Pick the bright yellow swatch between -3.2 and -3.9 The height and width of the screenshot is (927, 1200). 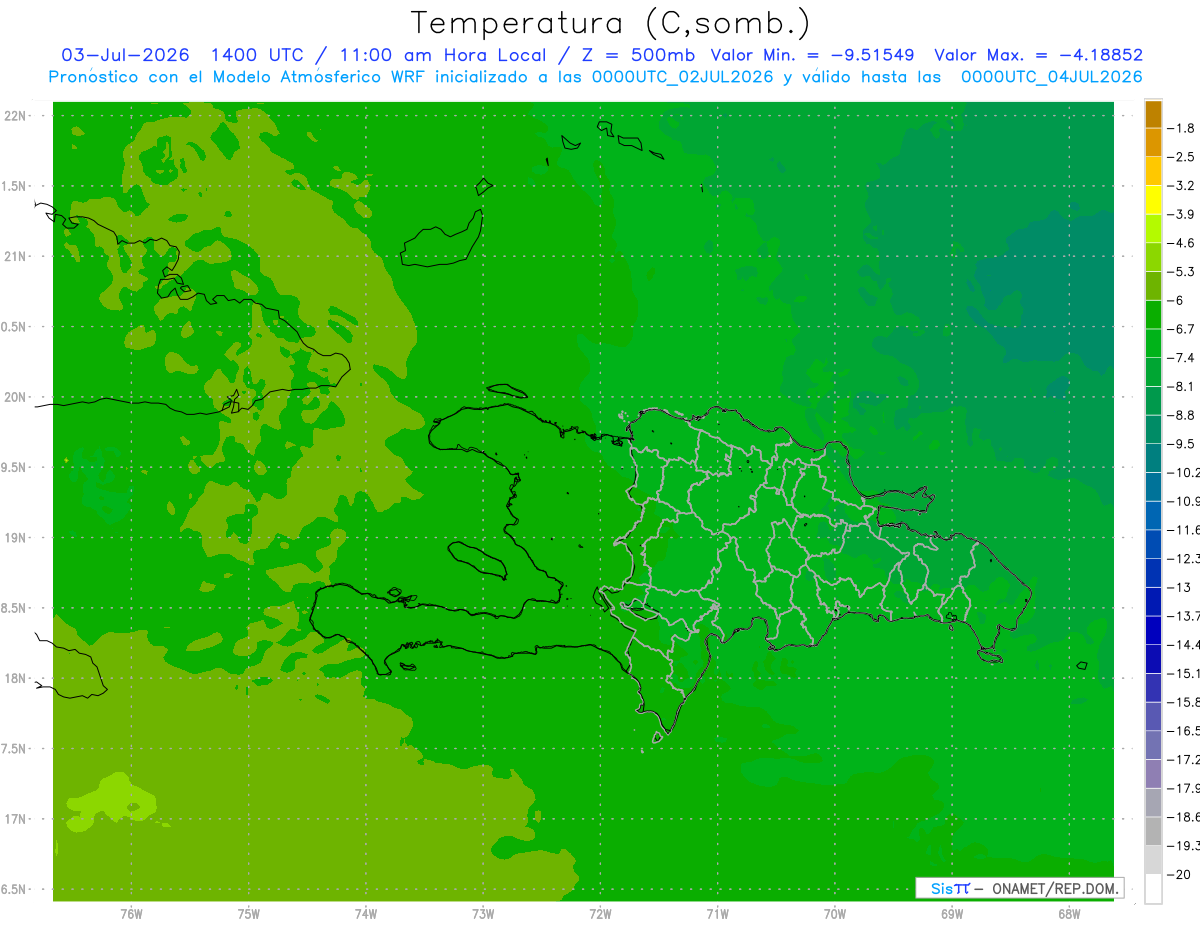click(1153, 200)
